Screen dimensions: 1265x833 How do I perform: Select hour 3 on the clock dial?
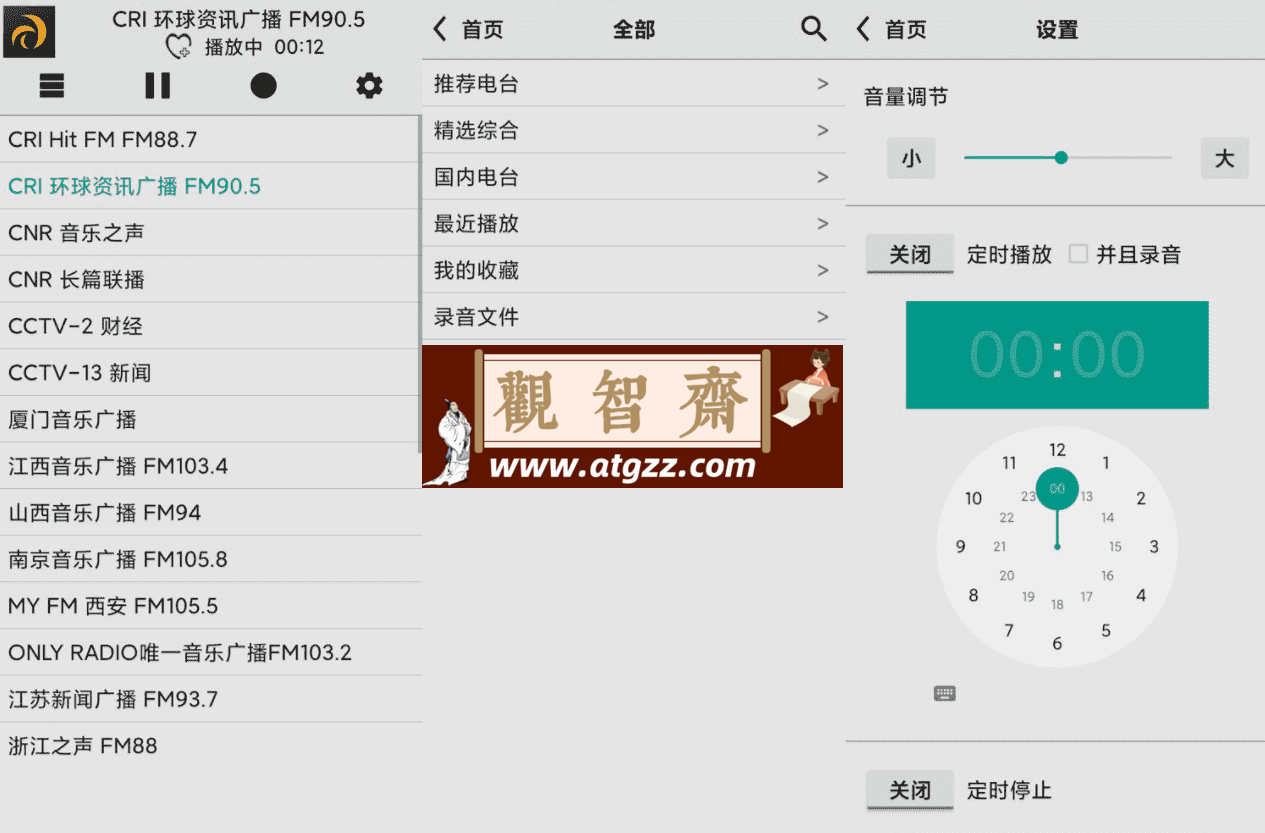point(1154,547)
